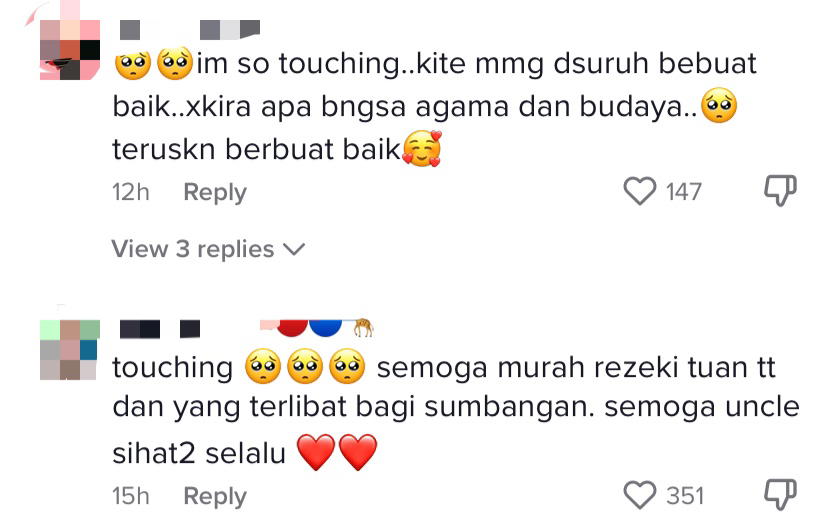Select the 'teruskn berbuat baik' comment text
Image resolution: width=828 pixels, height=519 pixels.
[256, 149]
